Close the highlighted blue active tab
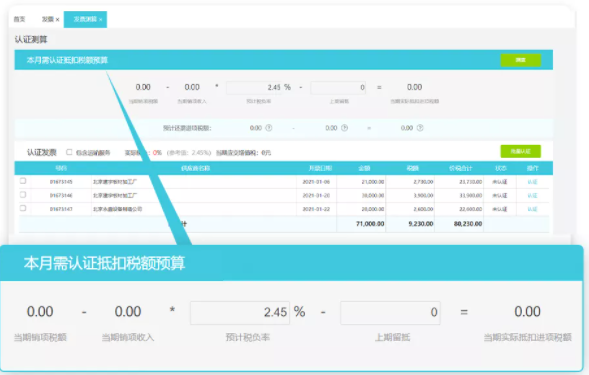Viewport: 589px width, 375px height. pyautogui.click(x=101, y=20)
